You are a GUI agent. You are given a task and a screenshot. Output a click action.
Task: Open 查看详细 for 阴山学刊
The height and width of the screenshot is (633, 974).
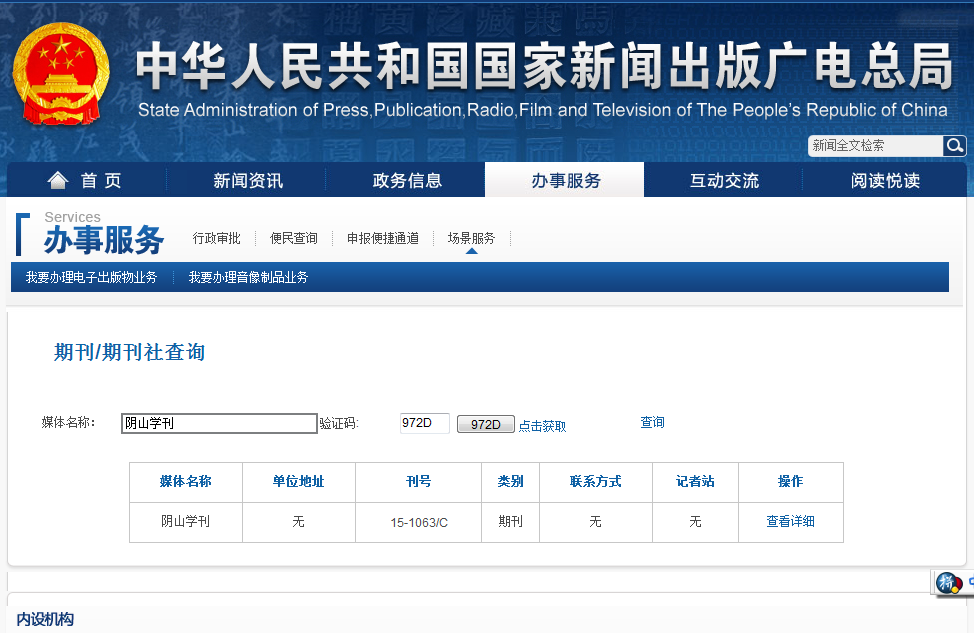(790, 521)
